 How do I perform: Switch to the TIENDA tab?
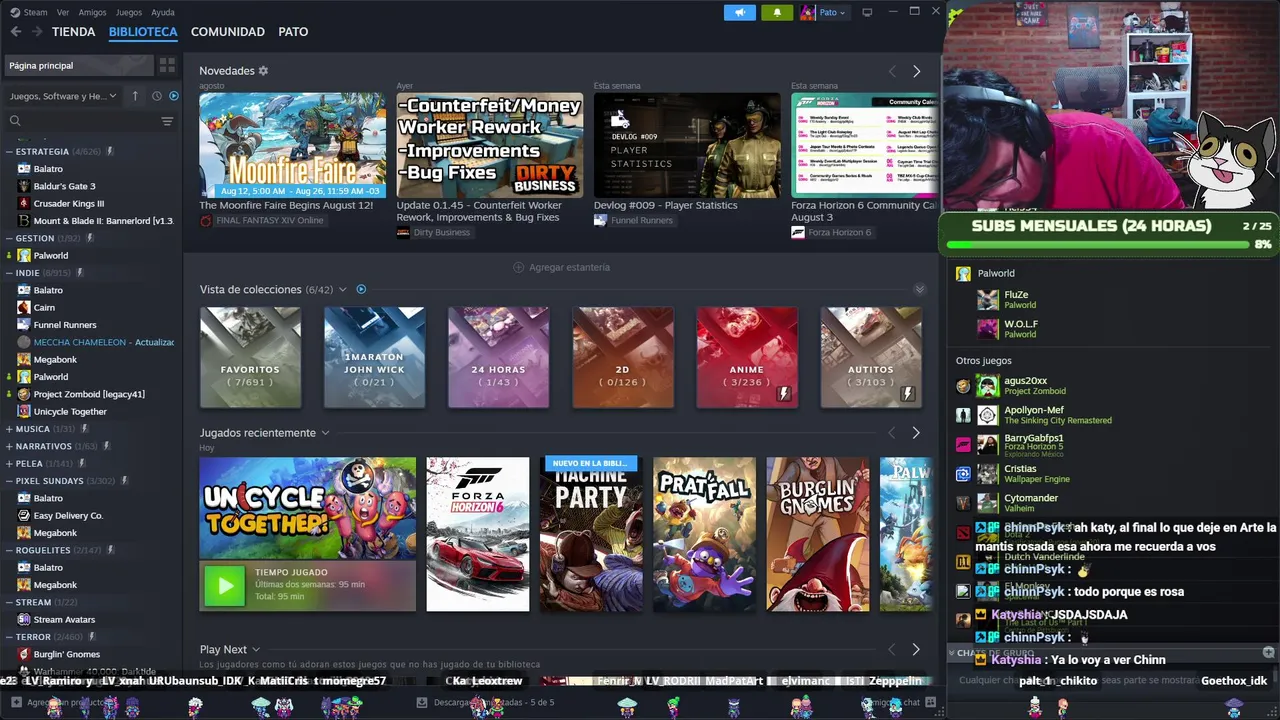tap(74, 32)
